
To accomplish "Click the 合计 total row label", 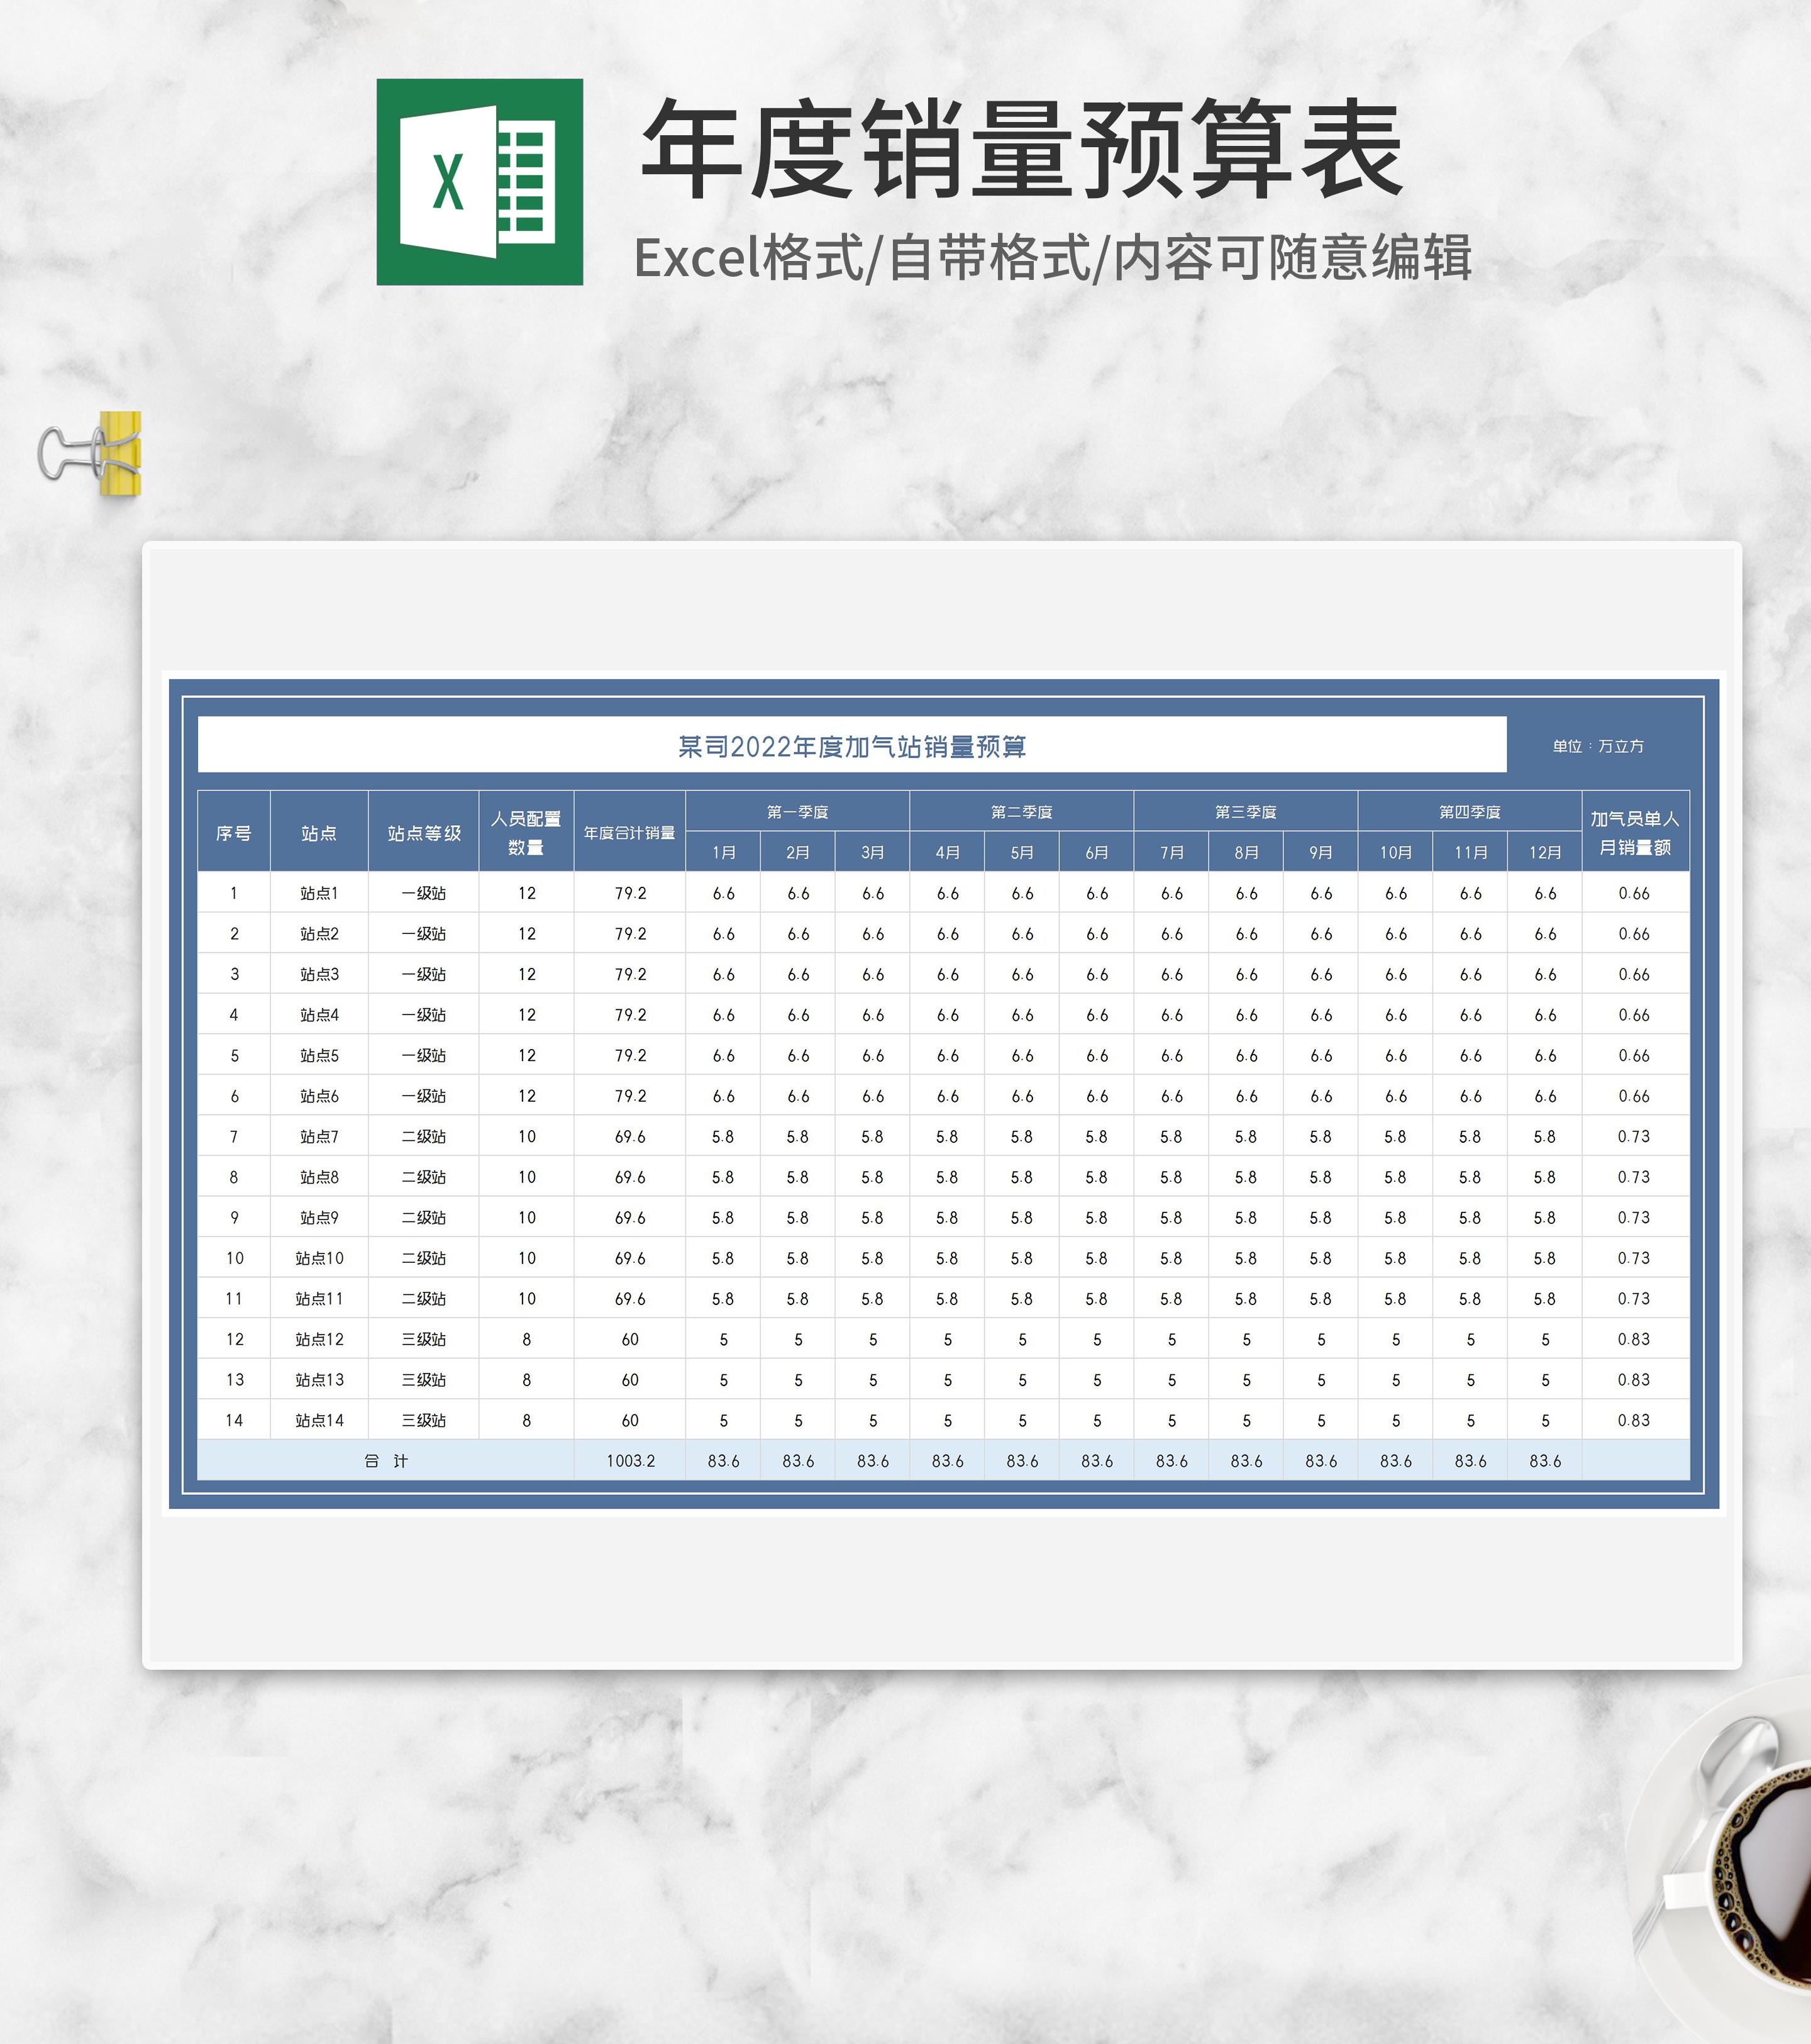I will 386,1460.
